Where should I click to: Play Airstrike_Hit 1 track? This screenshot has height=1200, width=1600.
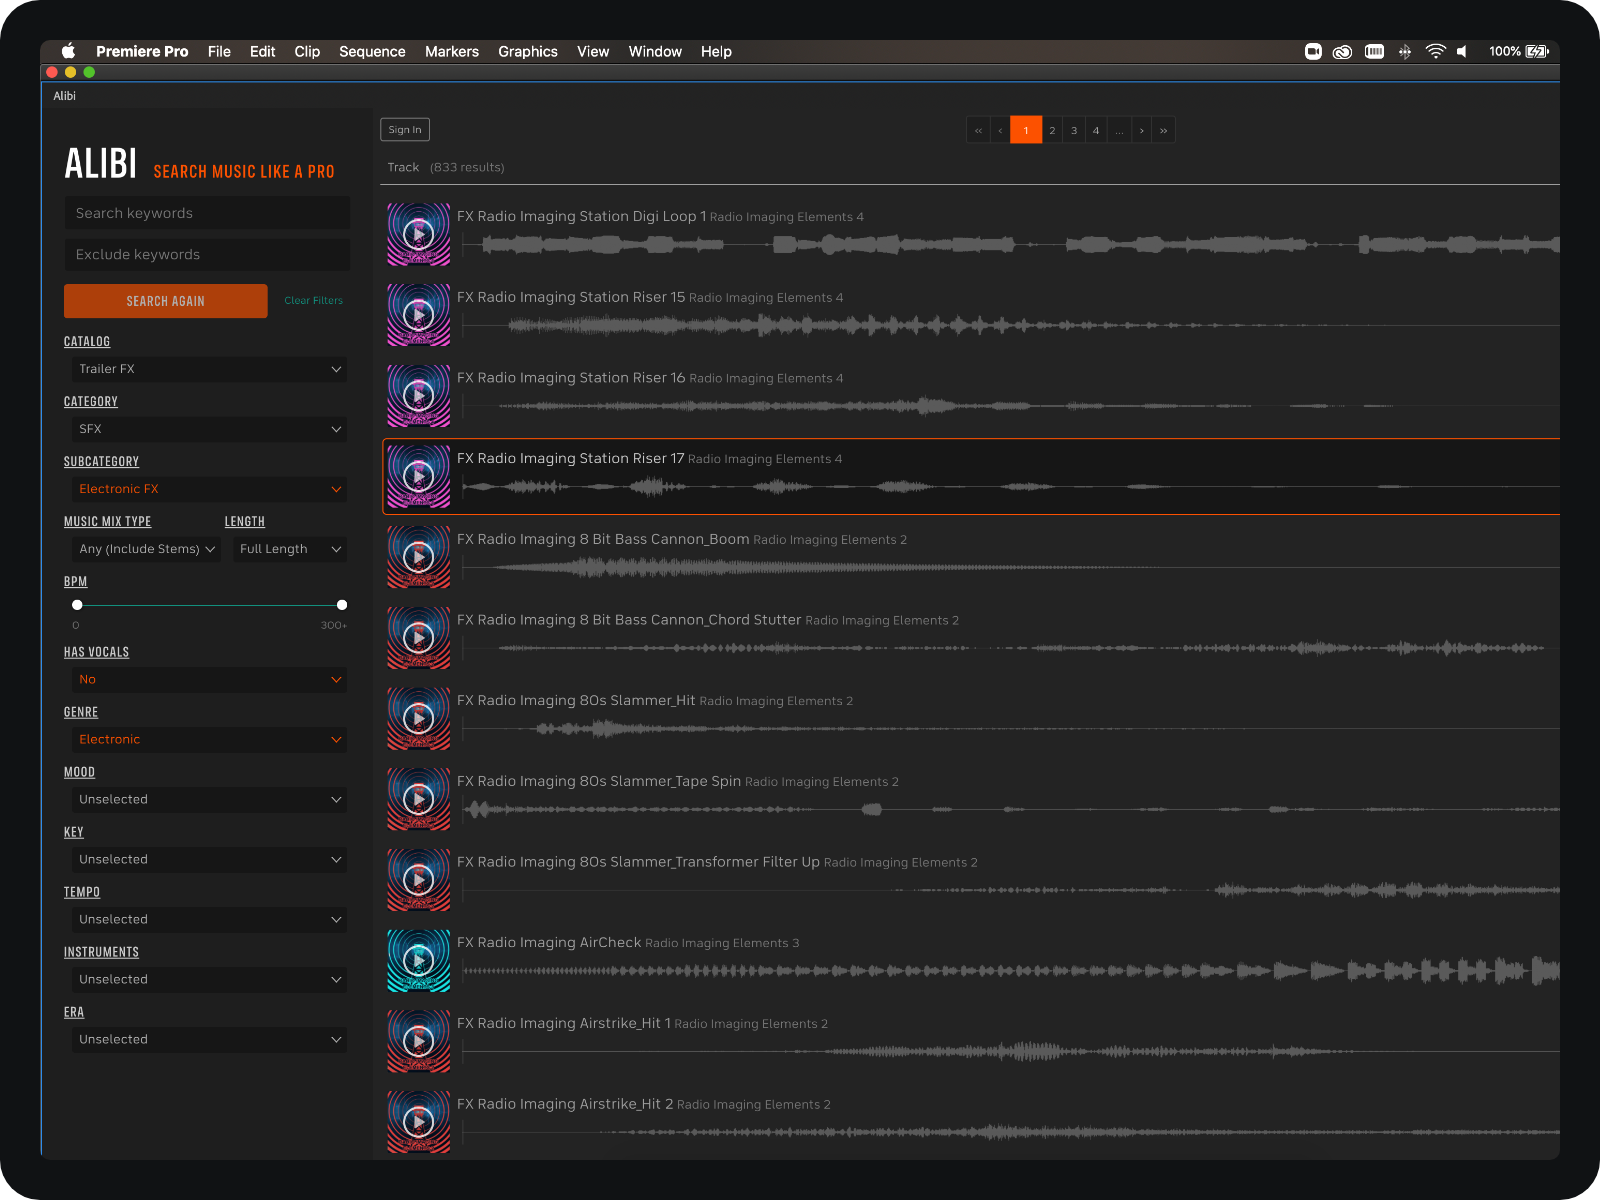[x=419, y=1041]
